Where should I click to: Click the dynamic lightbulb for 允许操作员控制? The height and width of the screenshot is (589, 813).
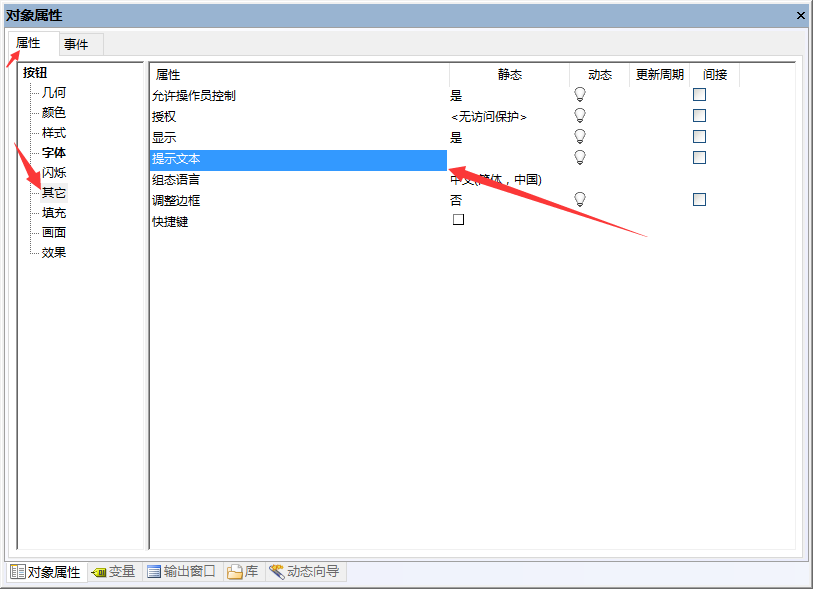579,95
